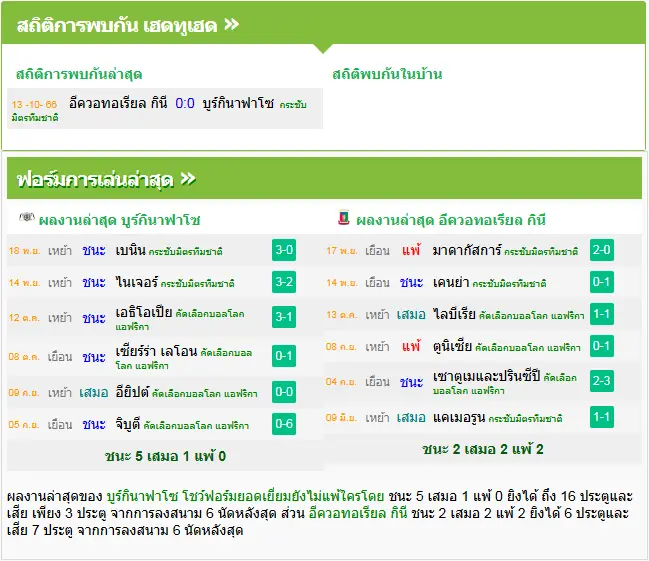Open the สถิติพบกันในบ้าน tab
This screenshot has width=649, height=561.
point(387,74)
